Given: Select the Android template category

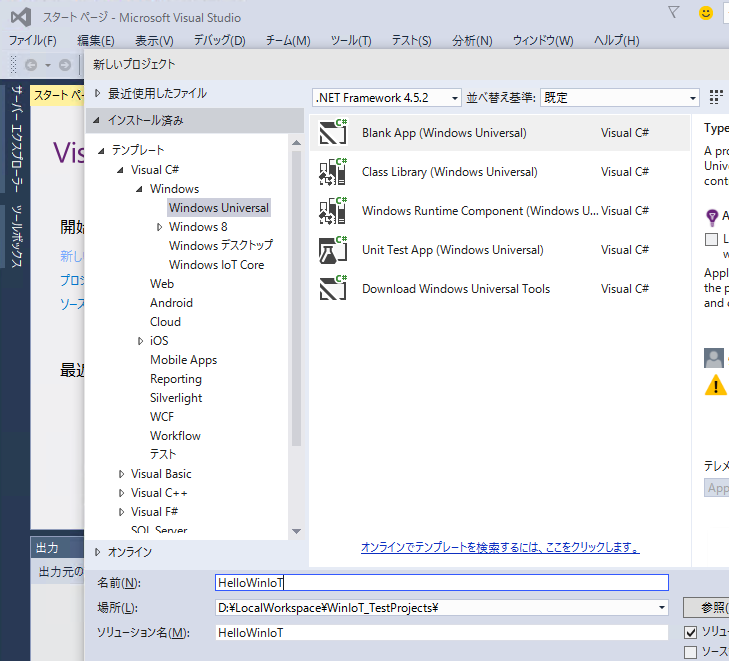Looking at the screenshot, I should click(171, 303).
